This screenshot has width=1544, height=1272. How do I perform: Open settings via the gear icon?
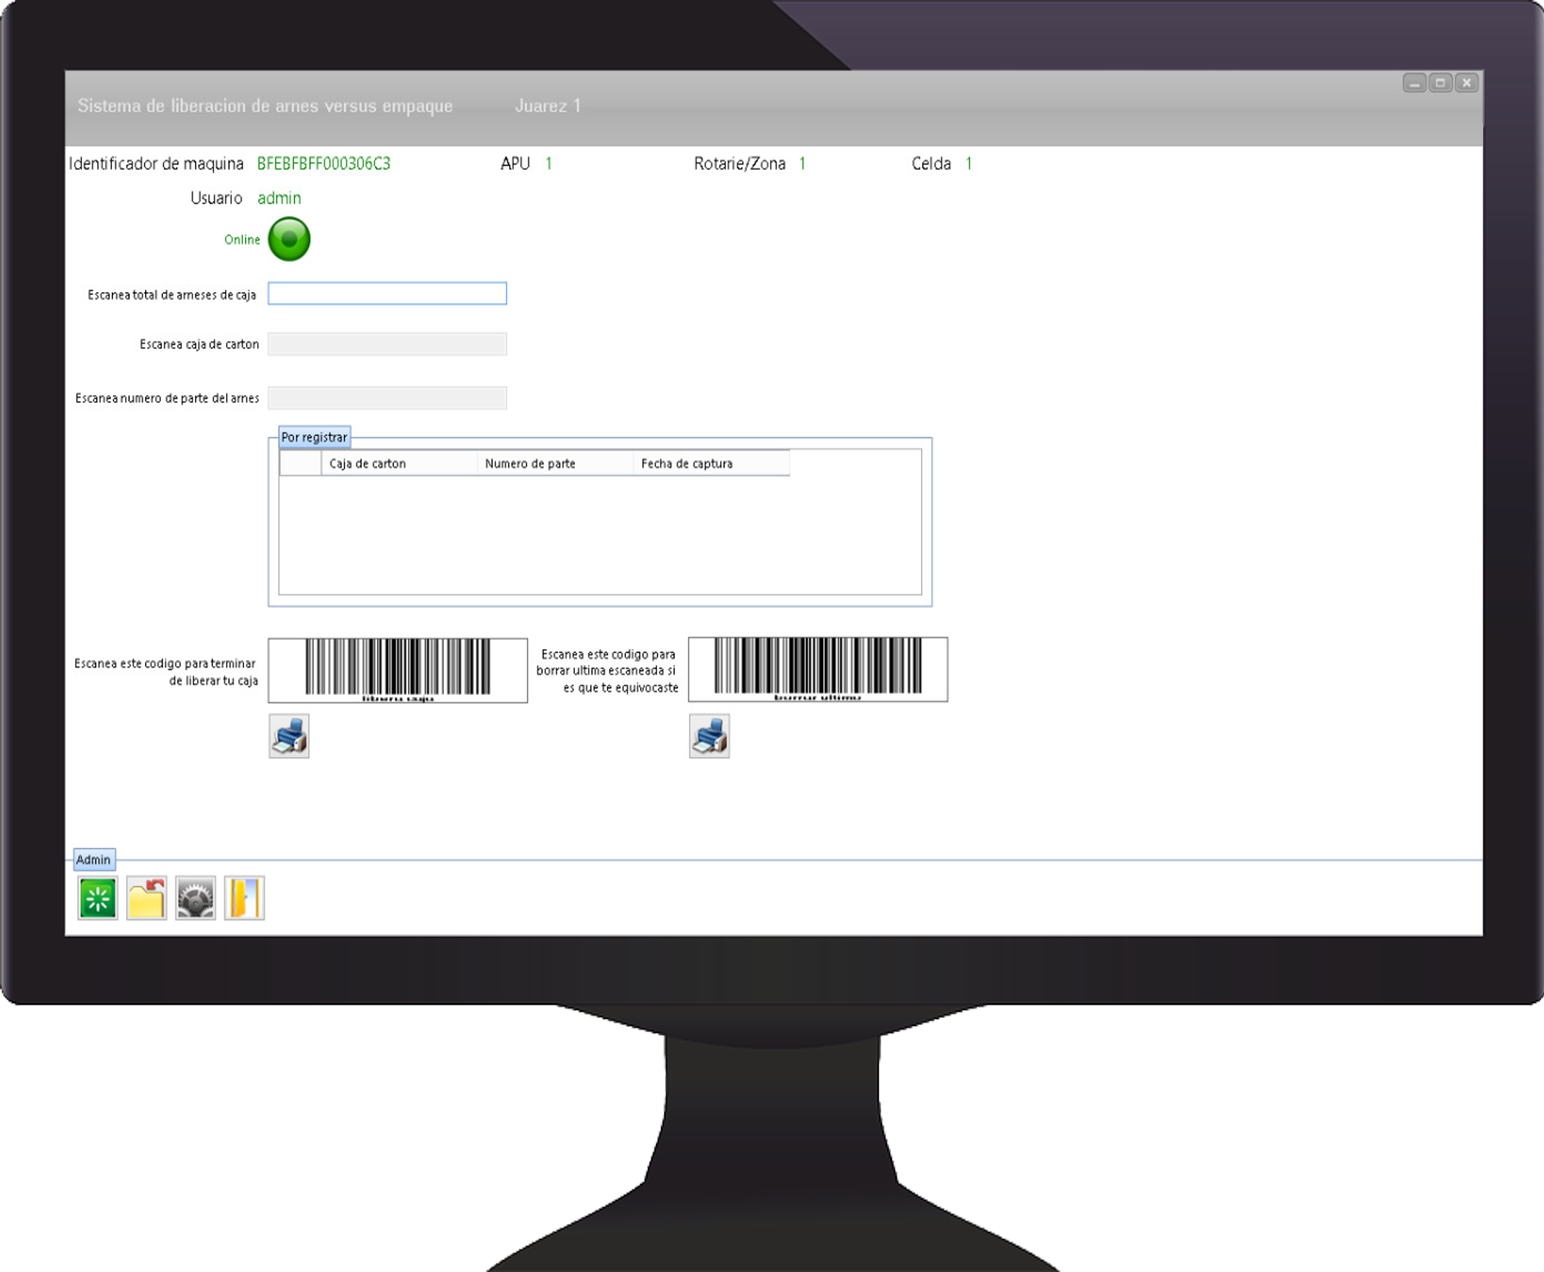(x=195, y=898)
